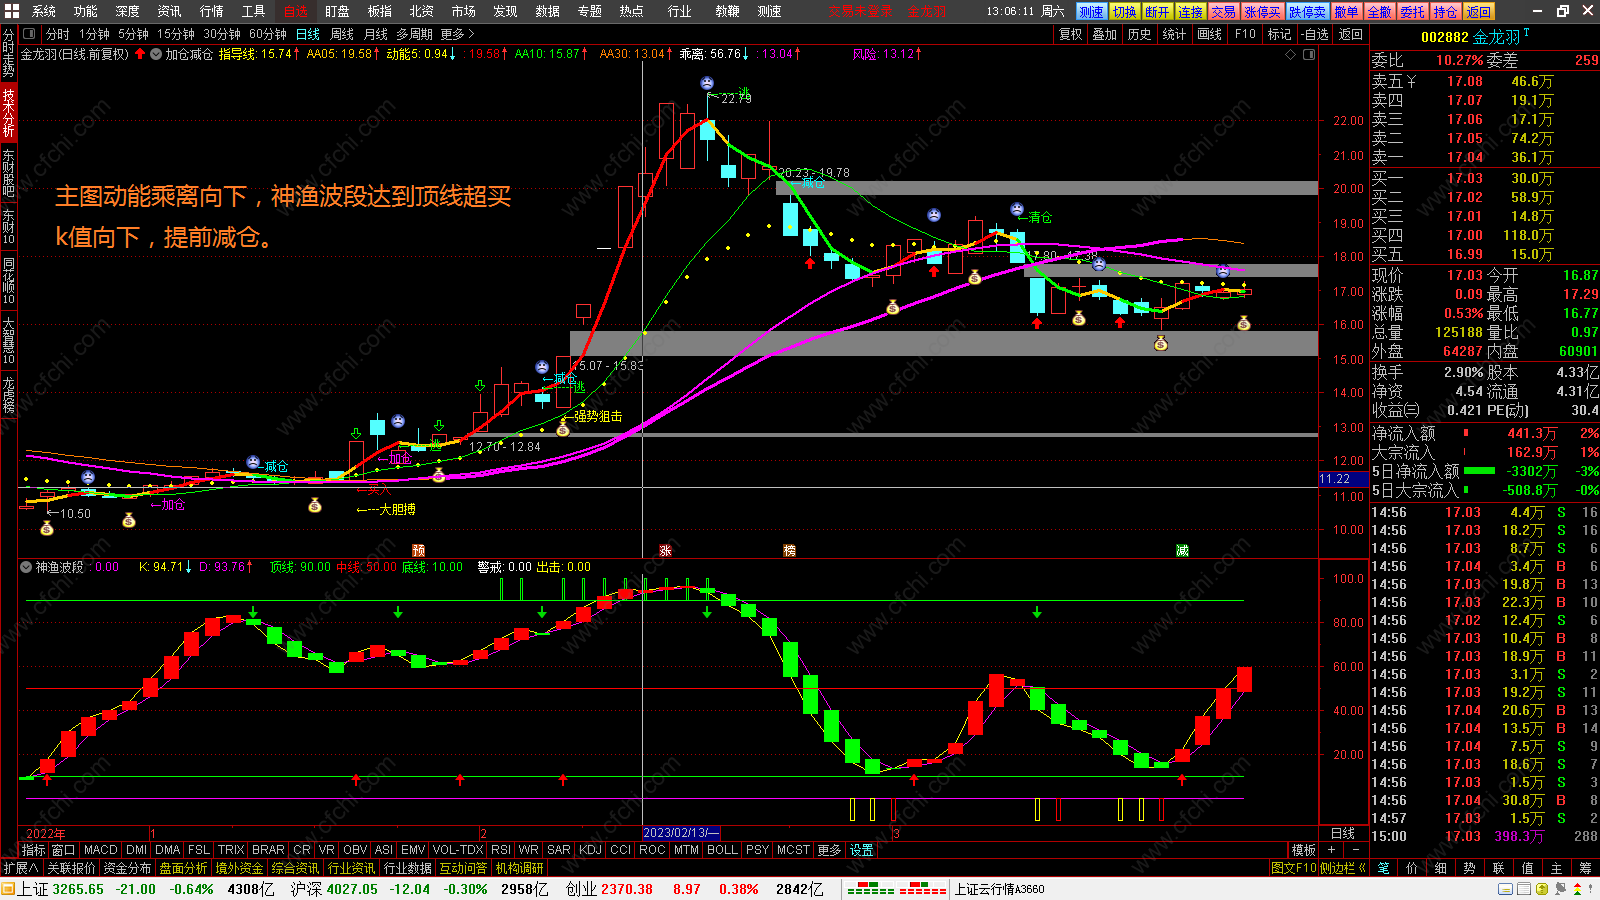Image resolution: width=1600 pixels, height=900 pixels.
Task: Open the 机构调研 tab
Action: [519, 868]
